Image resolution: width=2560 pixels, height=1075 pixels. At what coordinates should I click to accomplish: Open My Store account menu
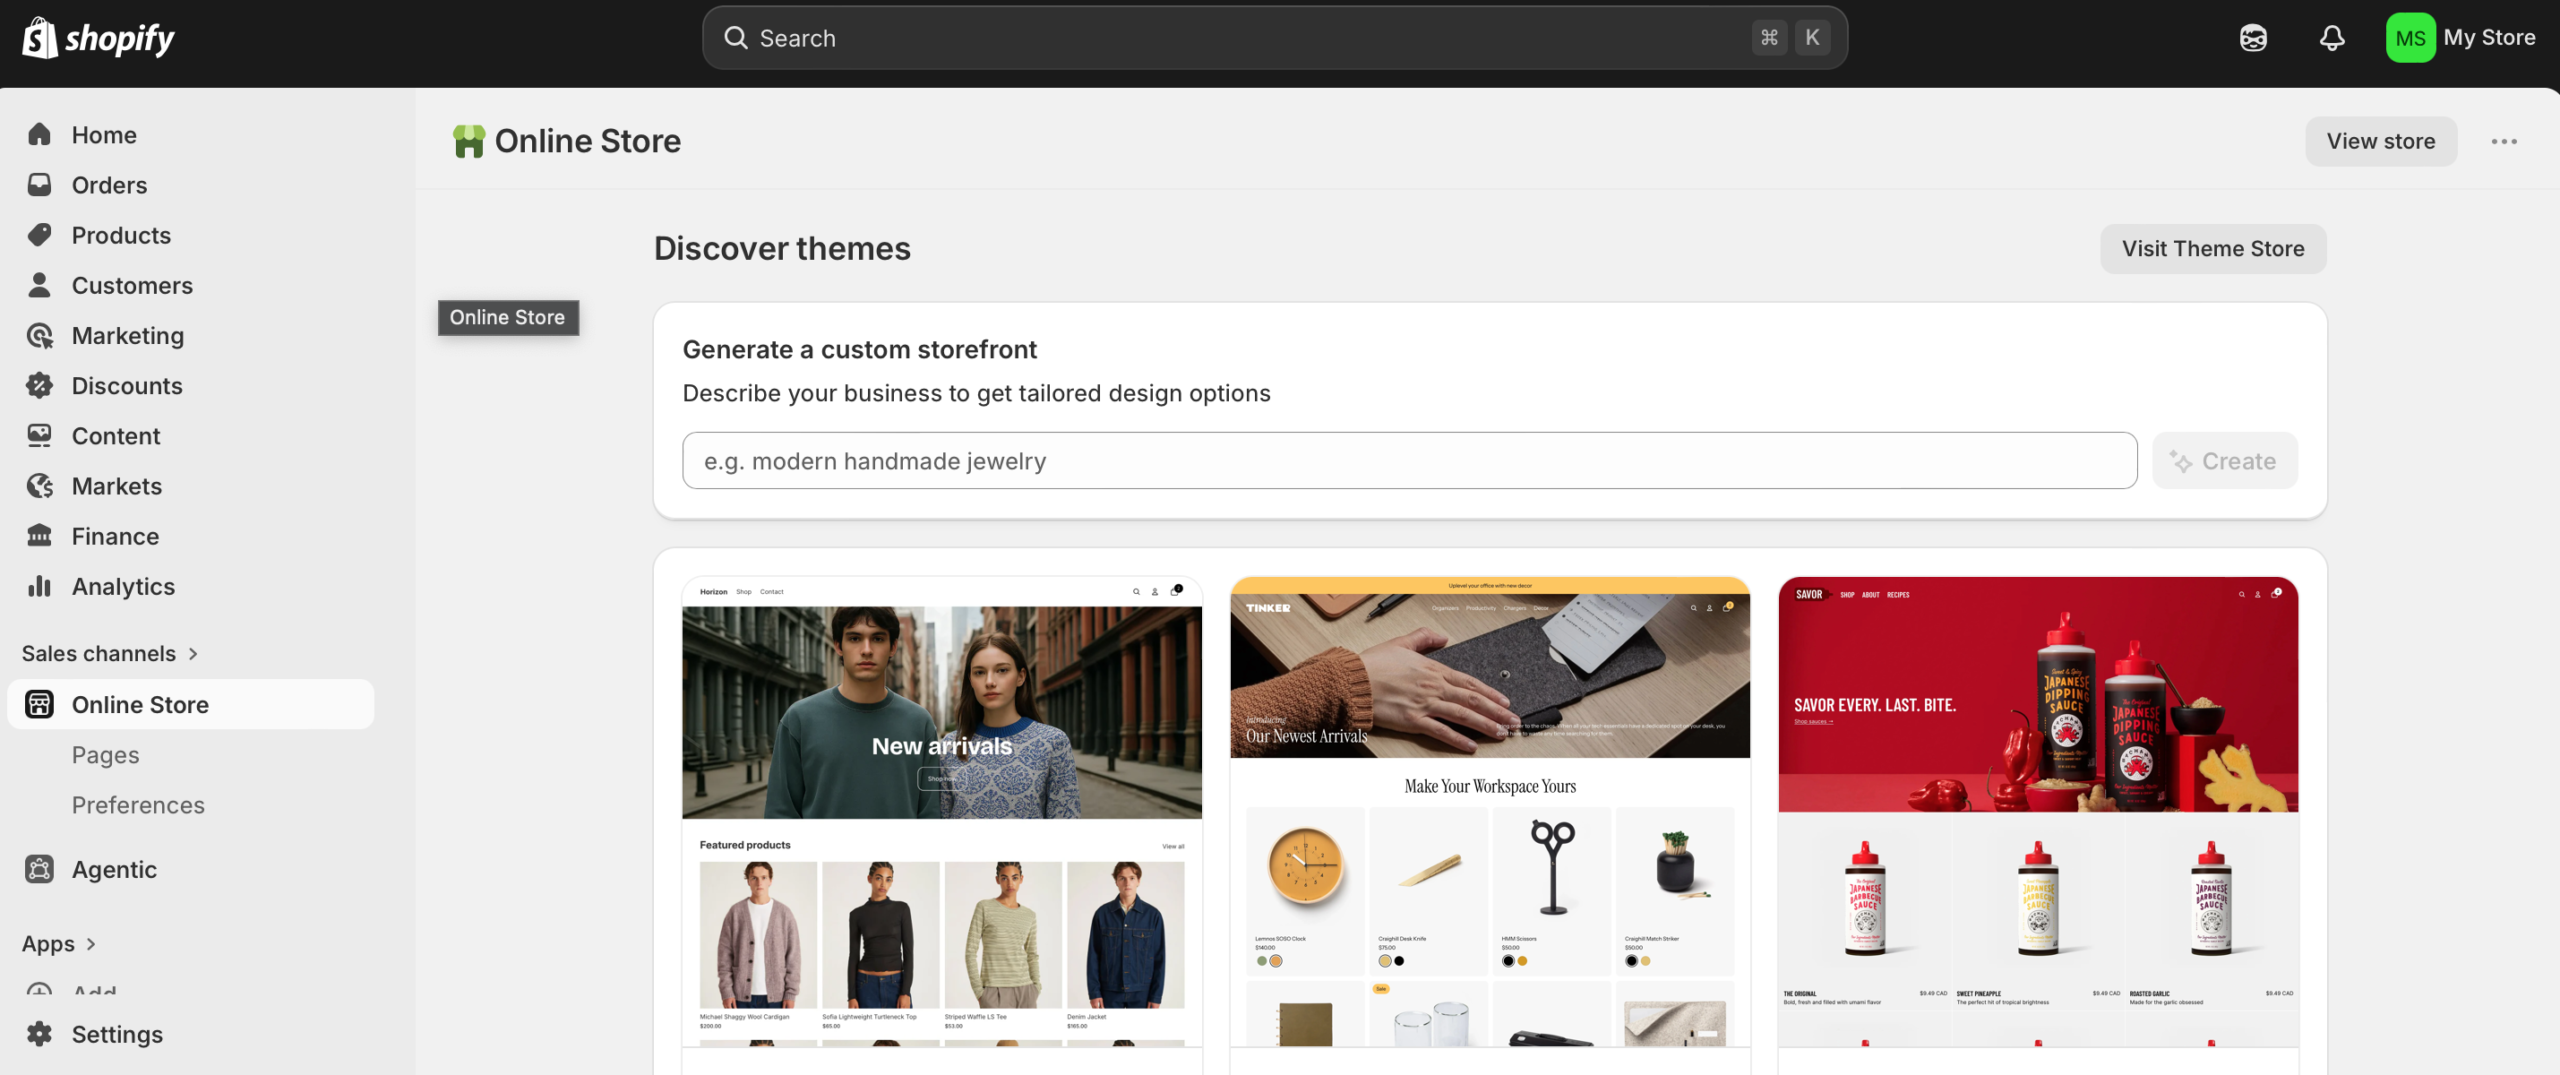[2461, 38]
